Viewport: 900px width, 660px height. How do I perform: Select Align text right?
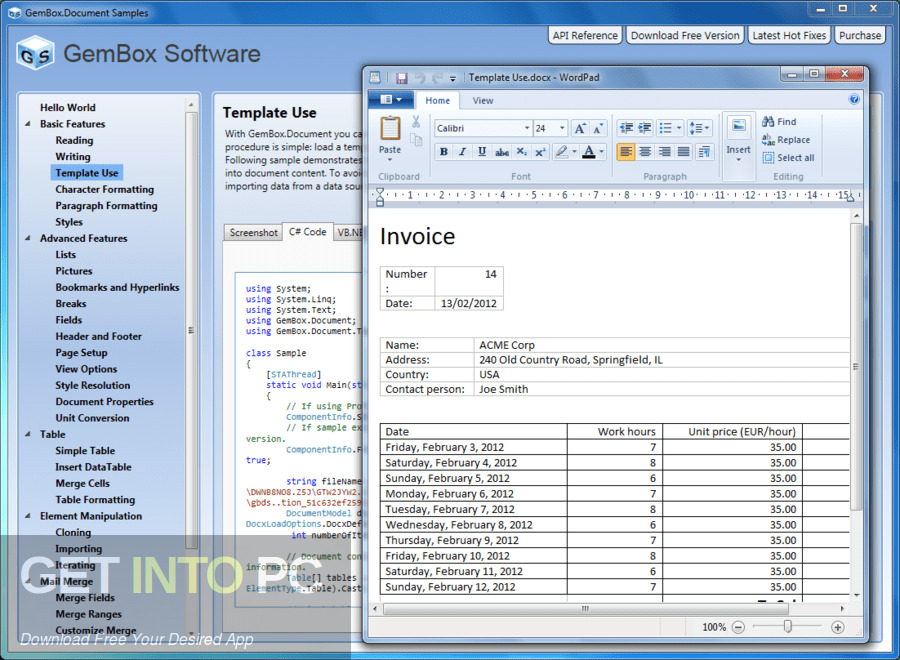(x=664, y=152)
